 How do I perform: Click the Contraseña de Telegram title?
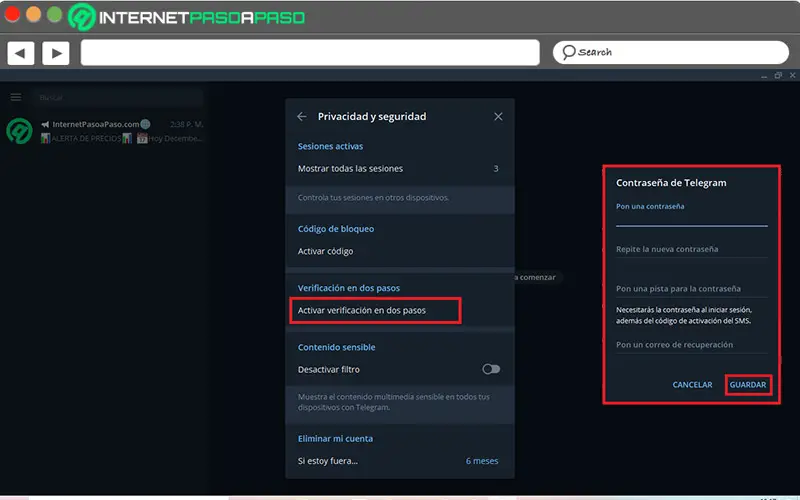pos(671,183)
